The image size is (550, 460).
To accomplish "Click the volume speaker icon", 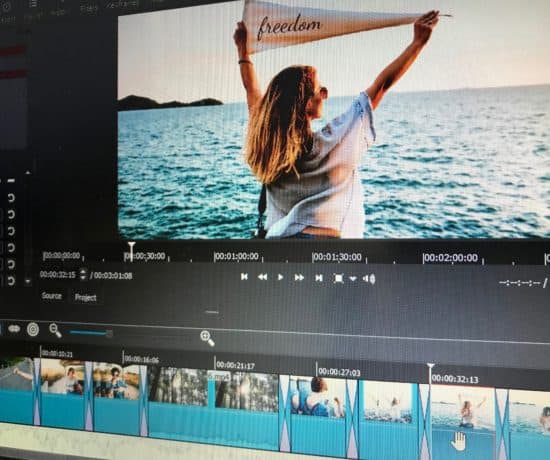I will click(369, 279).
